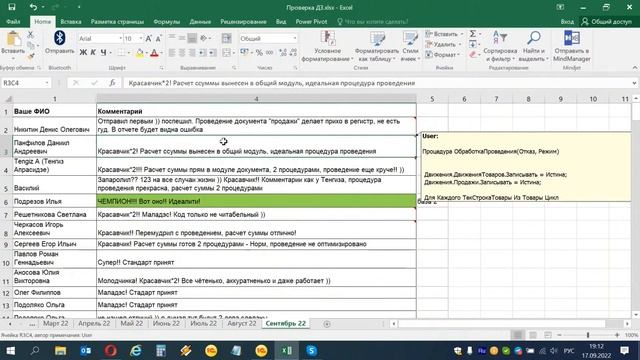Open Skype from the taskbar
Viewport: 640px width, 360px height.
[x=311, y=351]
